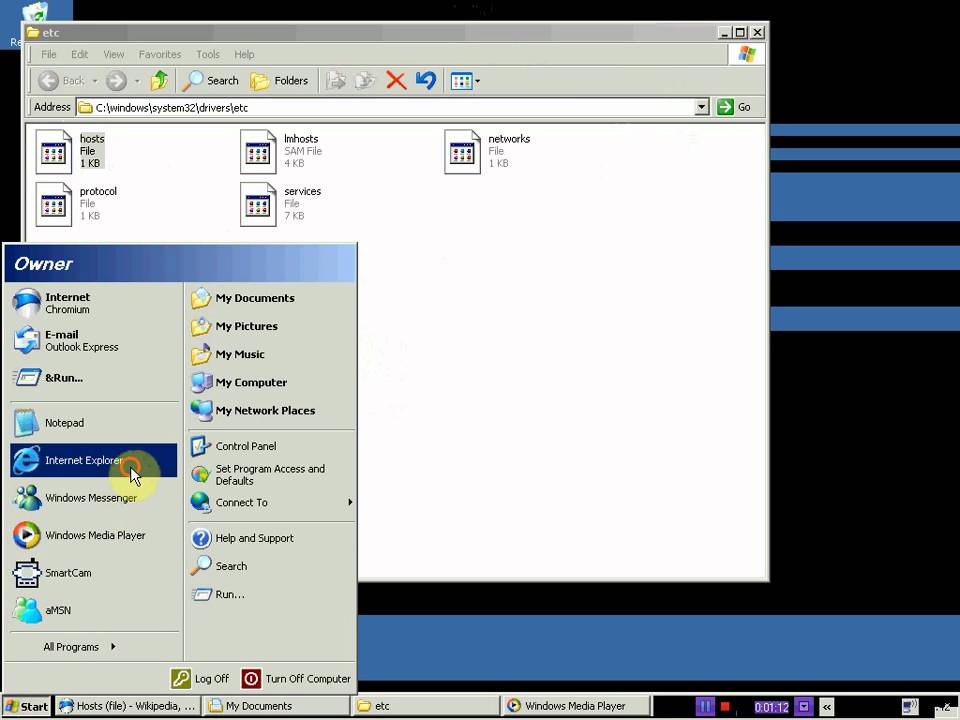Open the Run... dialog in right column
The image size is (960, 720).
point(272,594)
